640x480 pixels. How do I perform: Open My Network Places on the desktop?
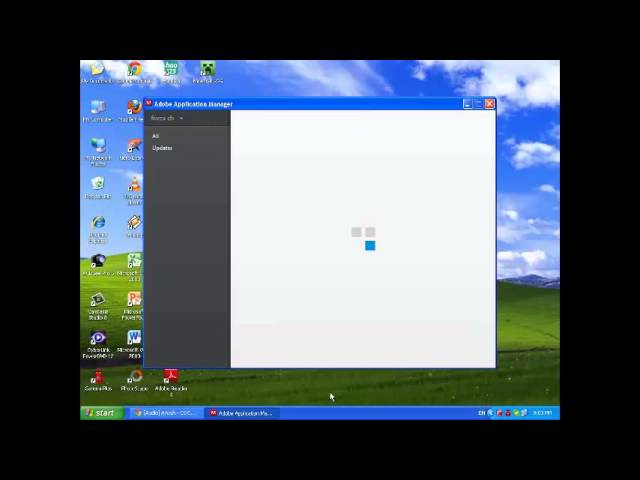click(98, 151)
